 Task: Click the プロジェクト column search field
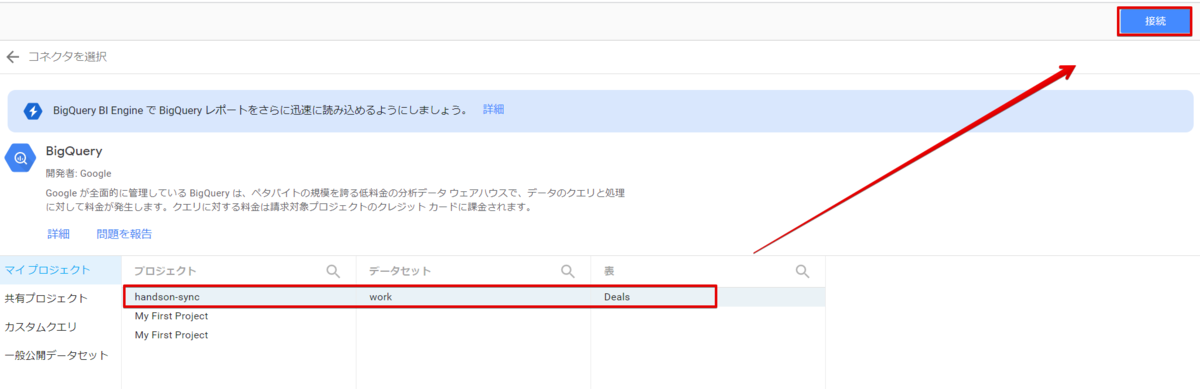239,271
